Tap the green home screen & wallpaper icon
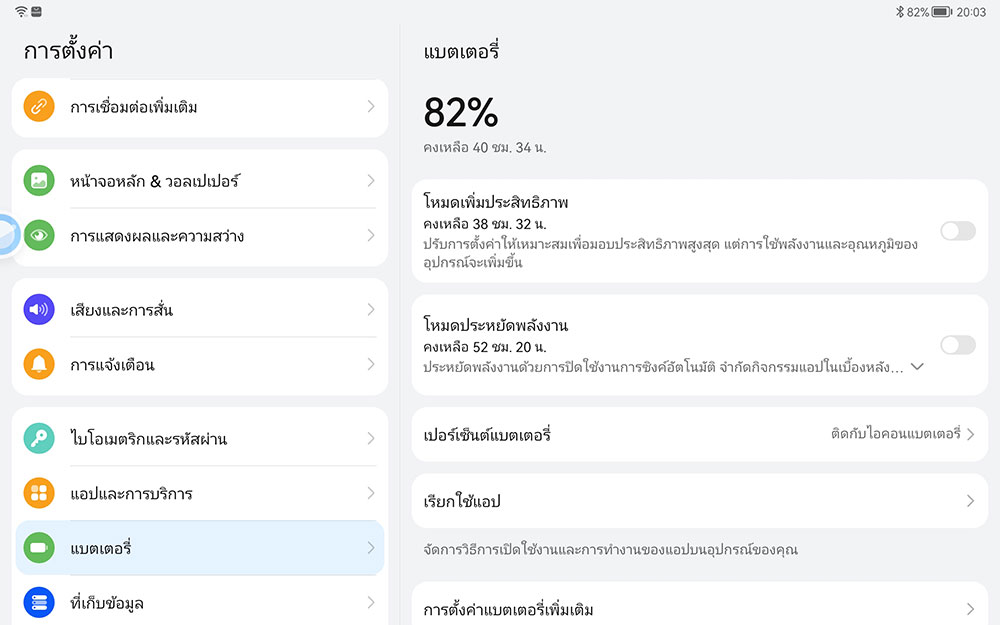Image resolution: width=1000 pixels, height=625 pixels. [x=39, y=181]
